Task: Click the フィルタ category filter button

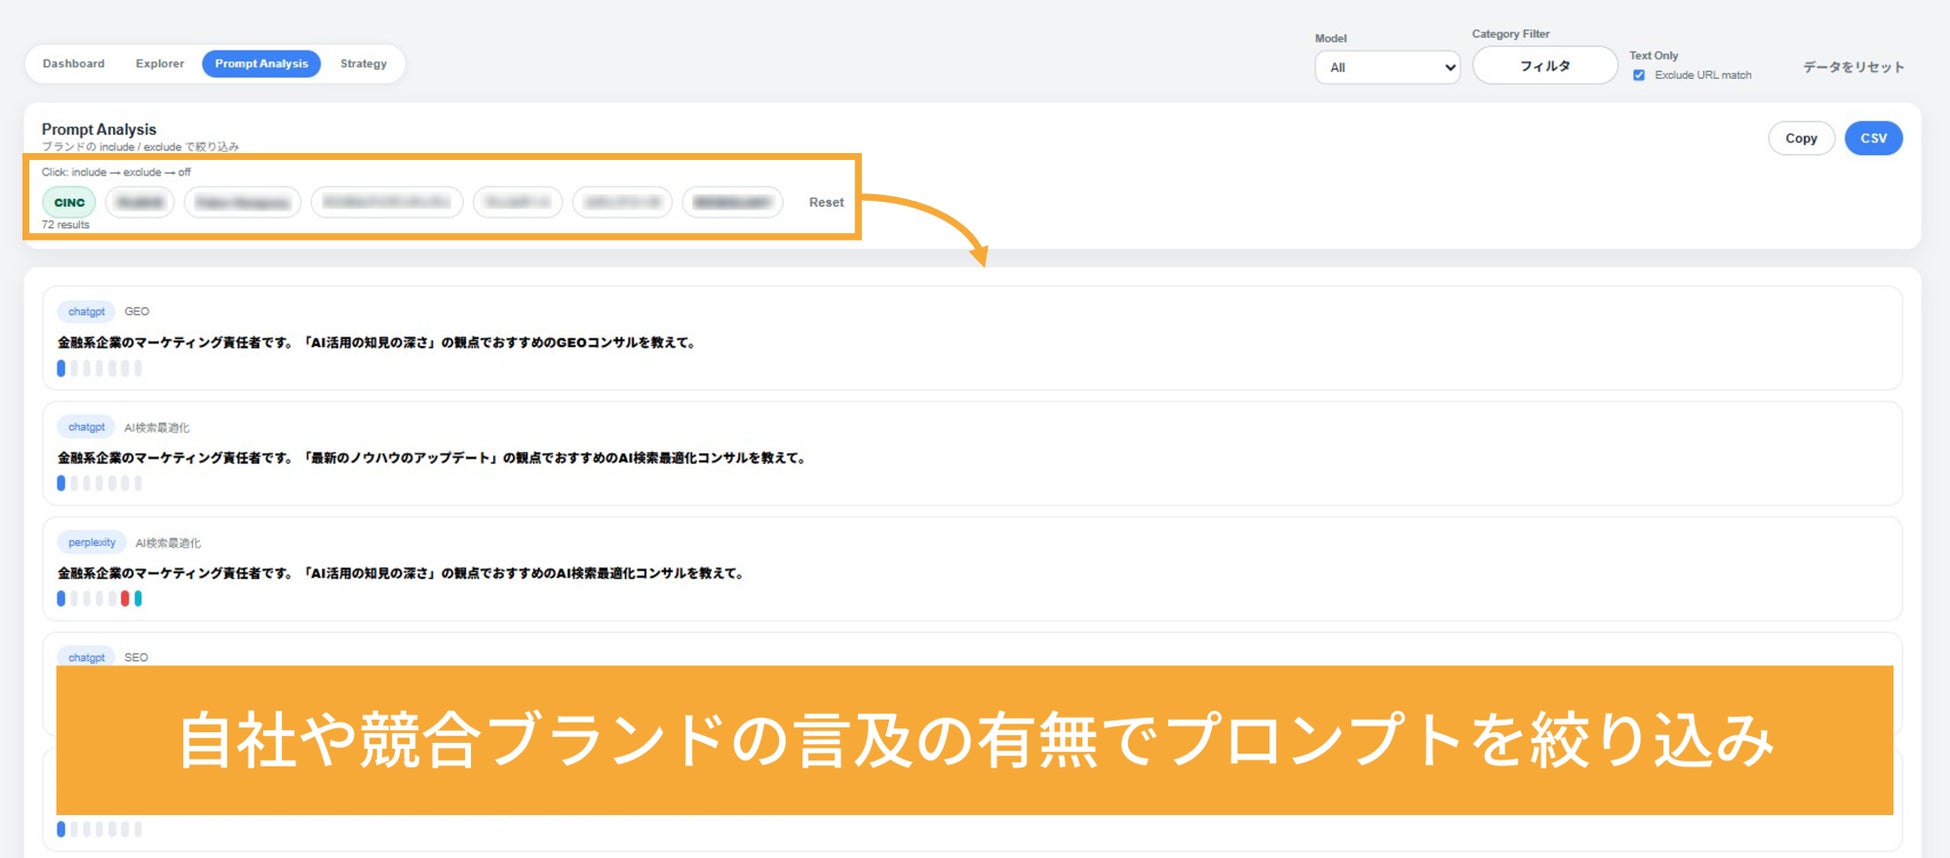Action: 1545,66
